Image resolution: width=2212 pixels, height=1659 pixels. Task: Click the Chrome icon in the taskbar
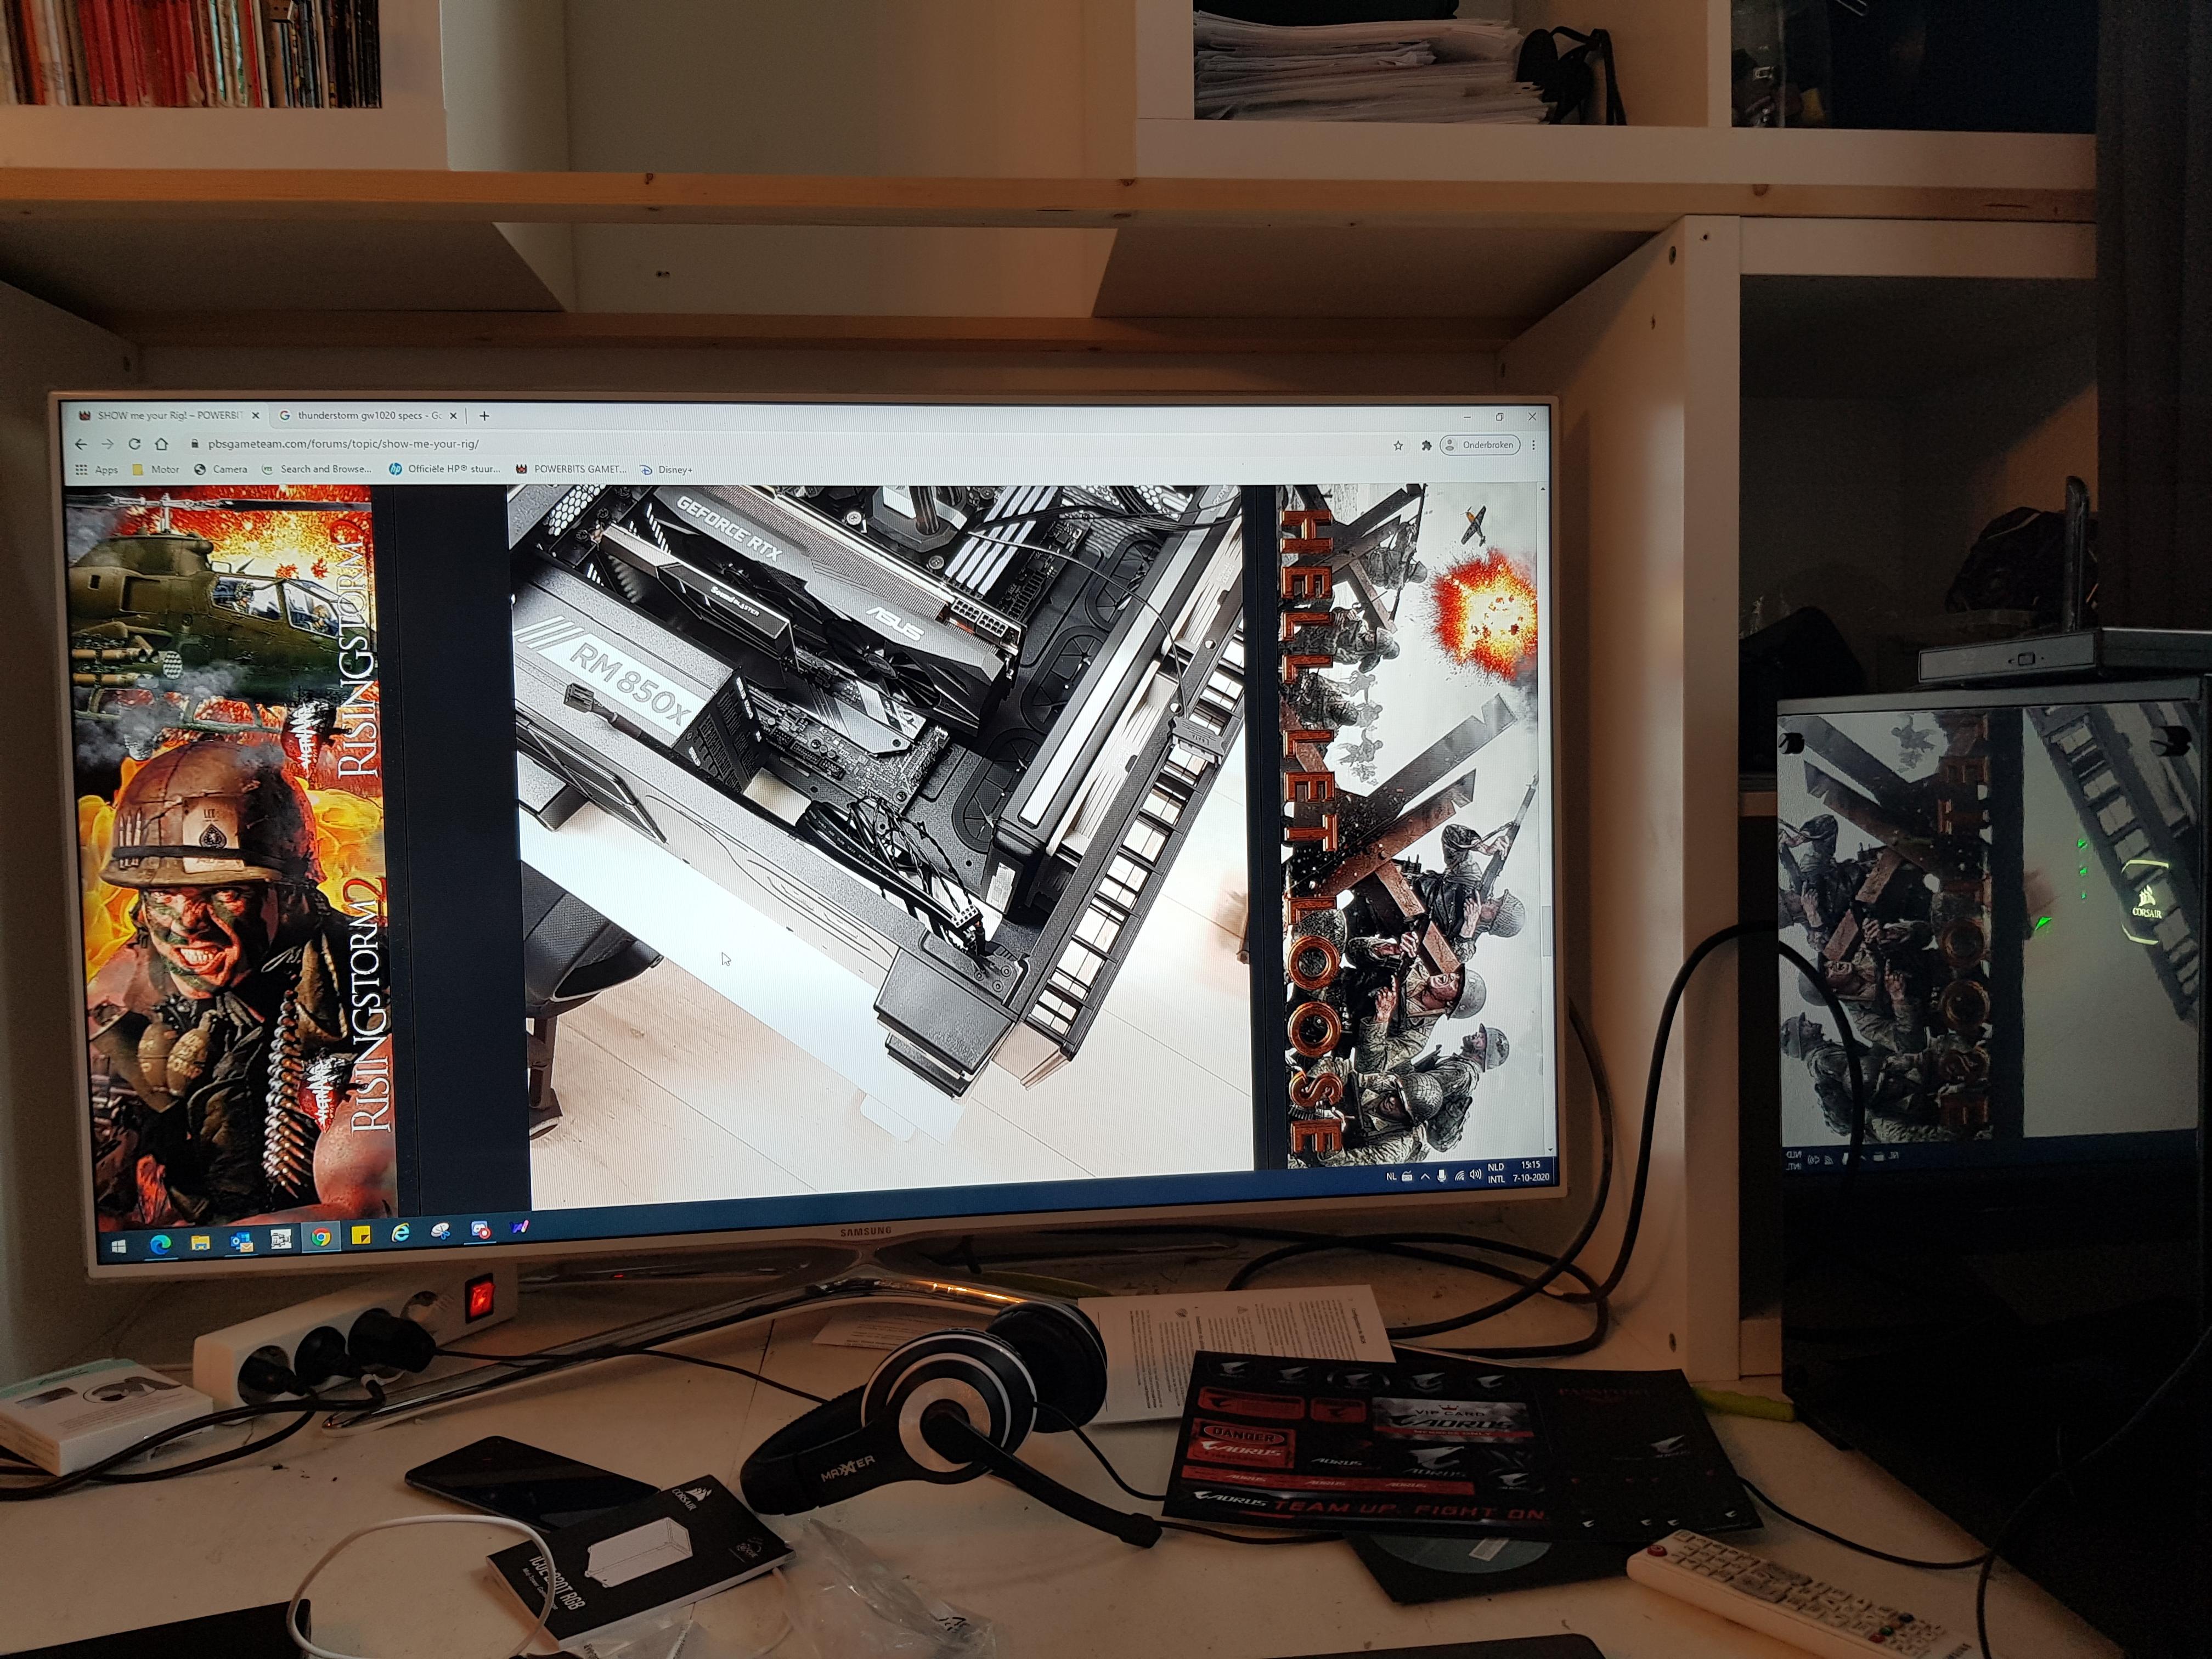[x=320, y=1238]
